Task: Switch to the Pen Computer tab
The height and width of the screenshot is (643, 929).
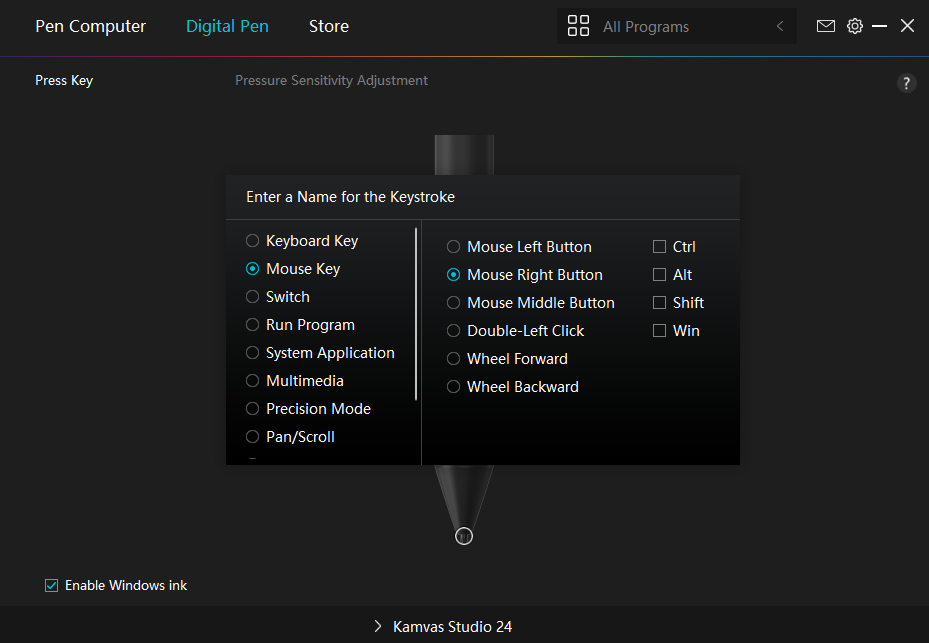Action: [x=90, y=26]
